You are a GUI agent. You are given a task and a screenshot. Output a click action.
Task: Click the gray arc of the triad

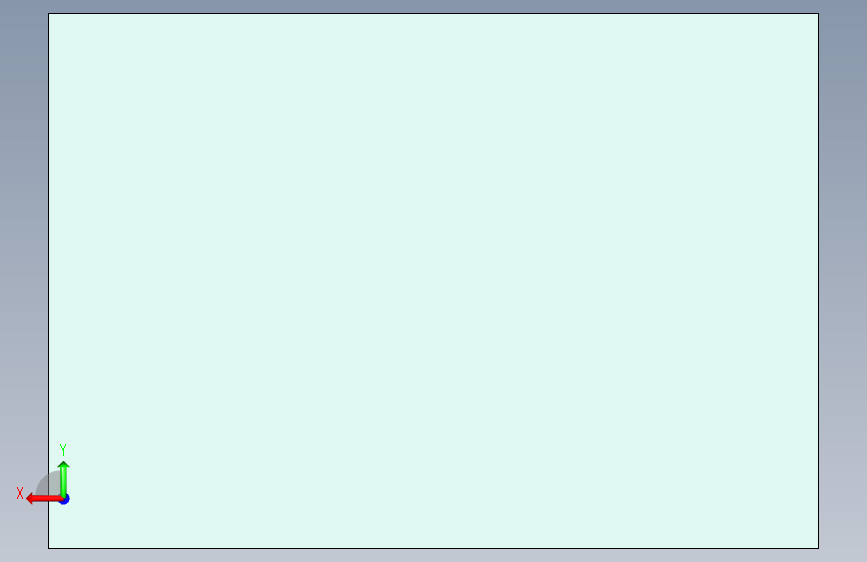coord(47,482)
